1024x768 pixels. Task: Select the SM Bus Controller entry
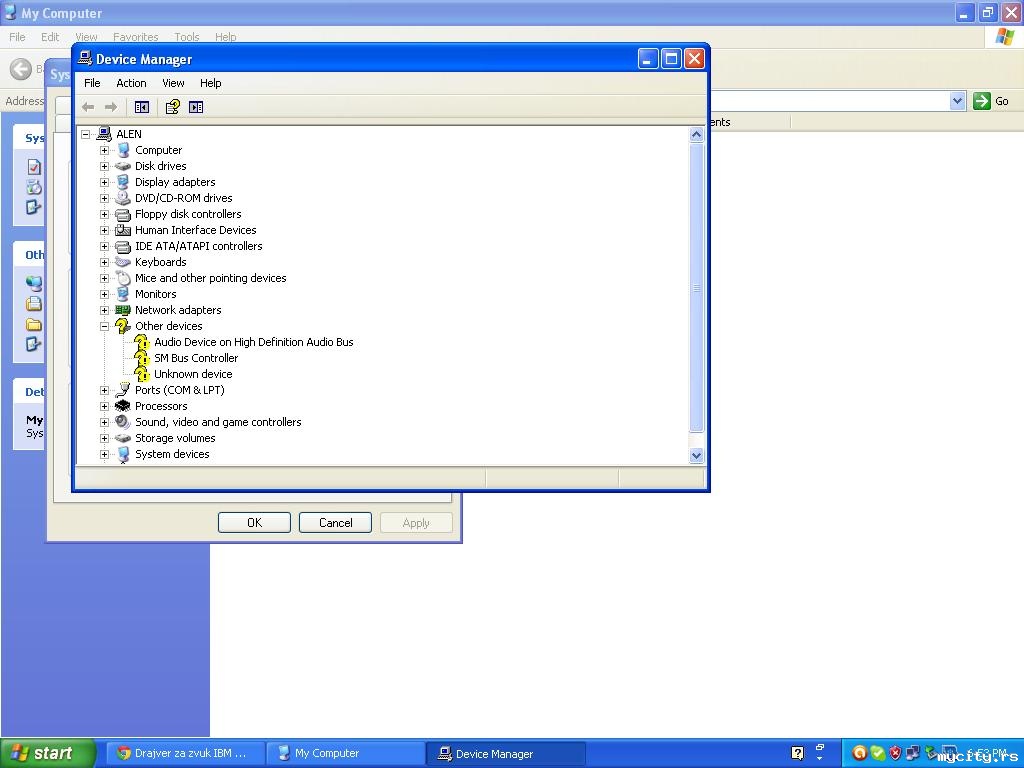196,358
